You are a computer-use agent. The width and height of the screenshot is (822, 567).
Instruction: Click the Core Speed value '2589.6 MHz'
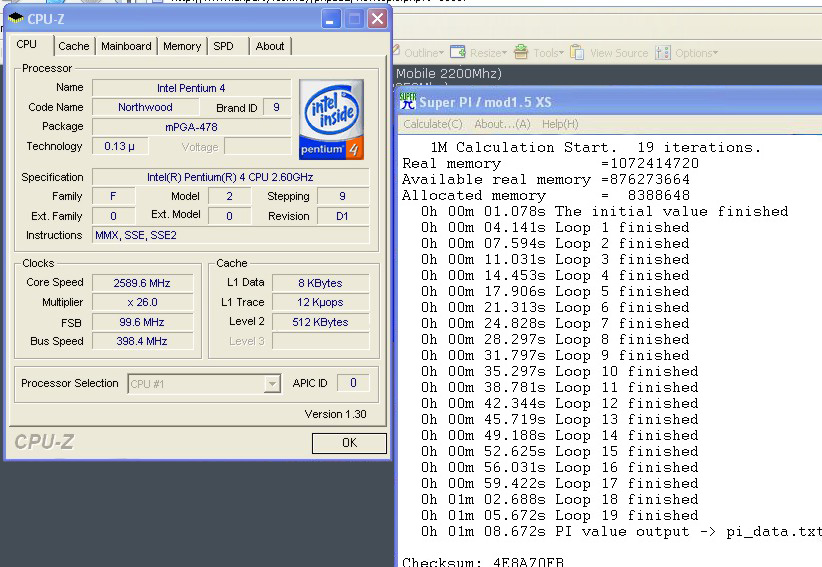click(142, 283)
